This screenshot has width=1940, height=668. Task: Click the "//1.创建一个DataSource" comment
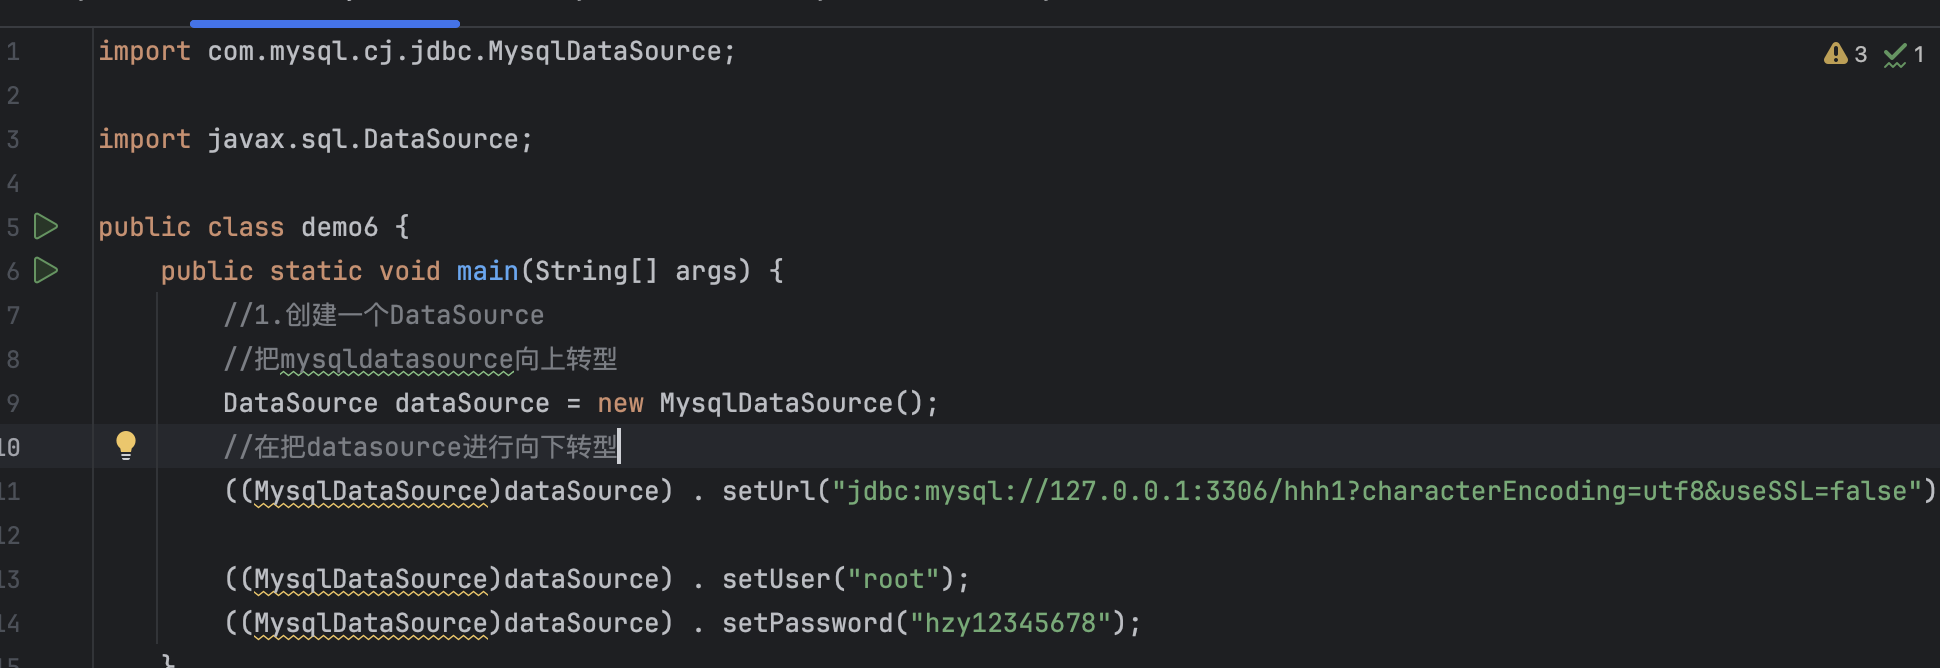pyautogui.click(x=384, y=315)
